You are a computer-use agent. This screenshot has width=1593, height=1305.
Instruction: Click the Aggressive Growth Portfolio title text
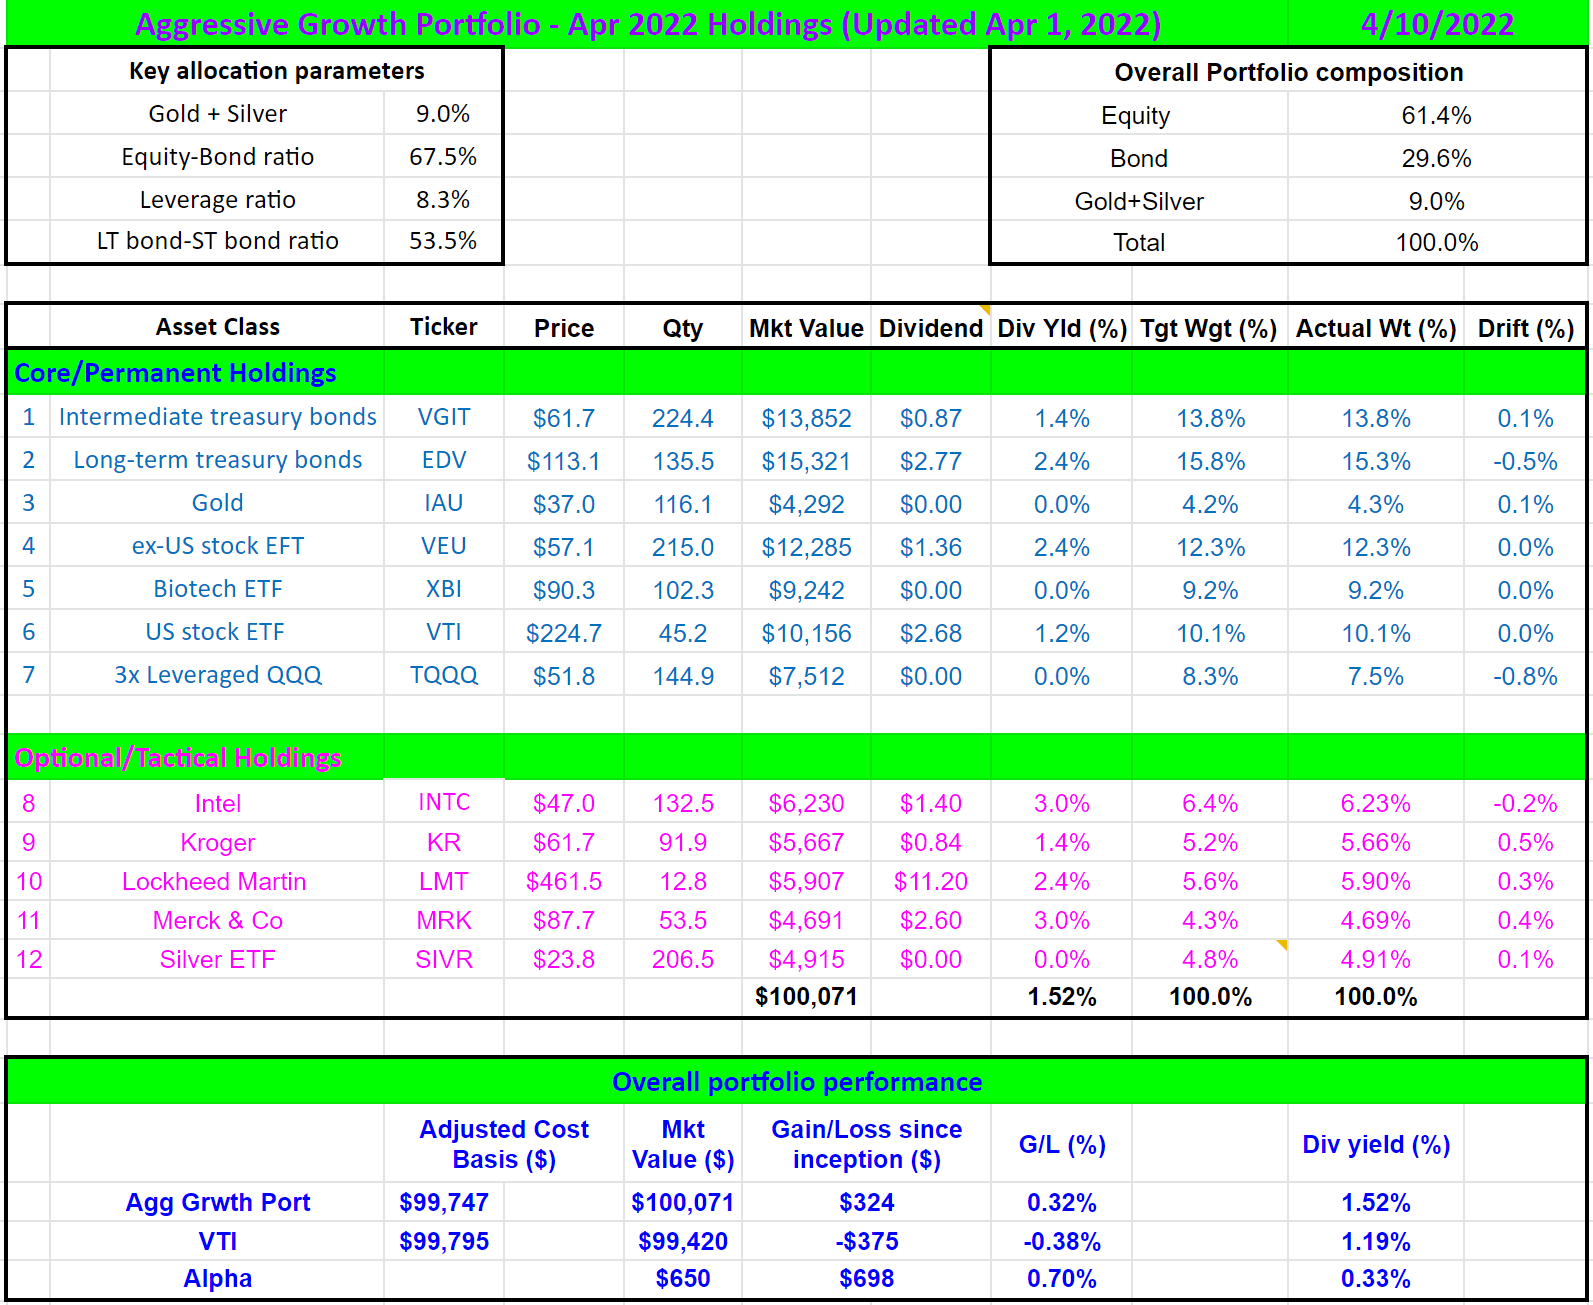point(648,24)
